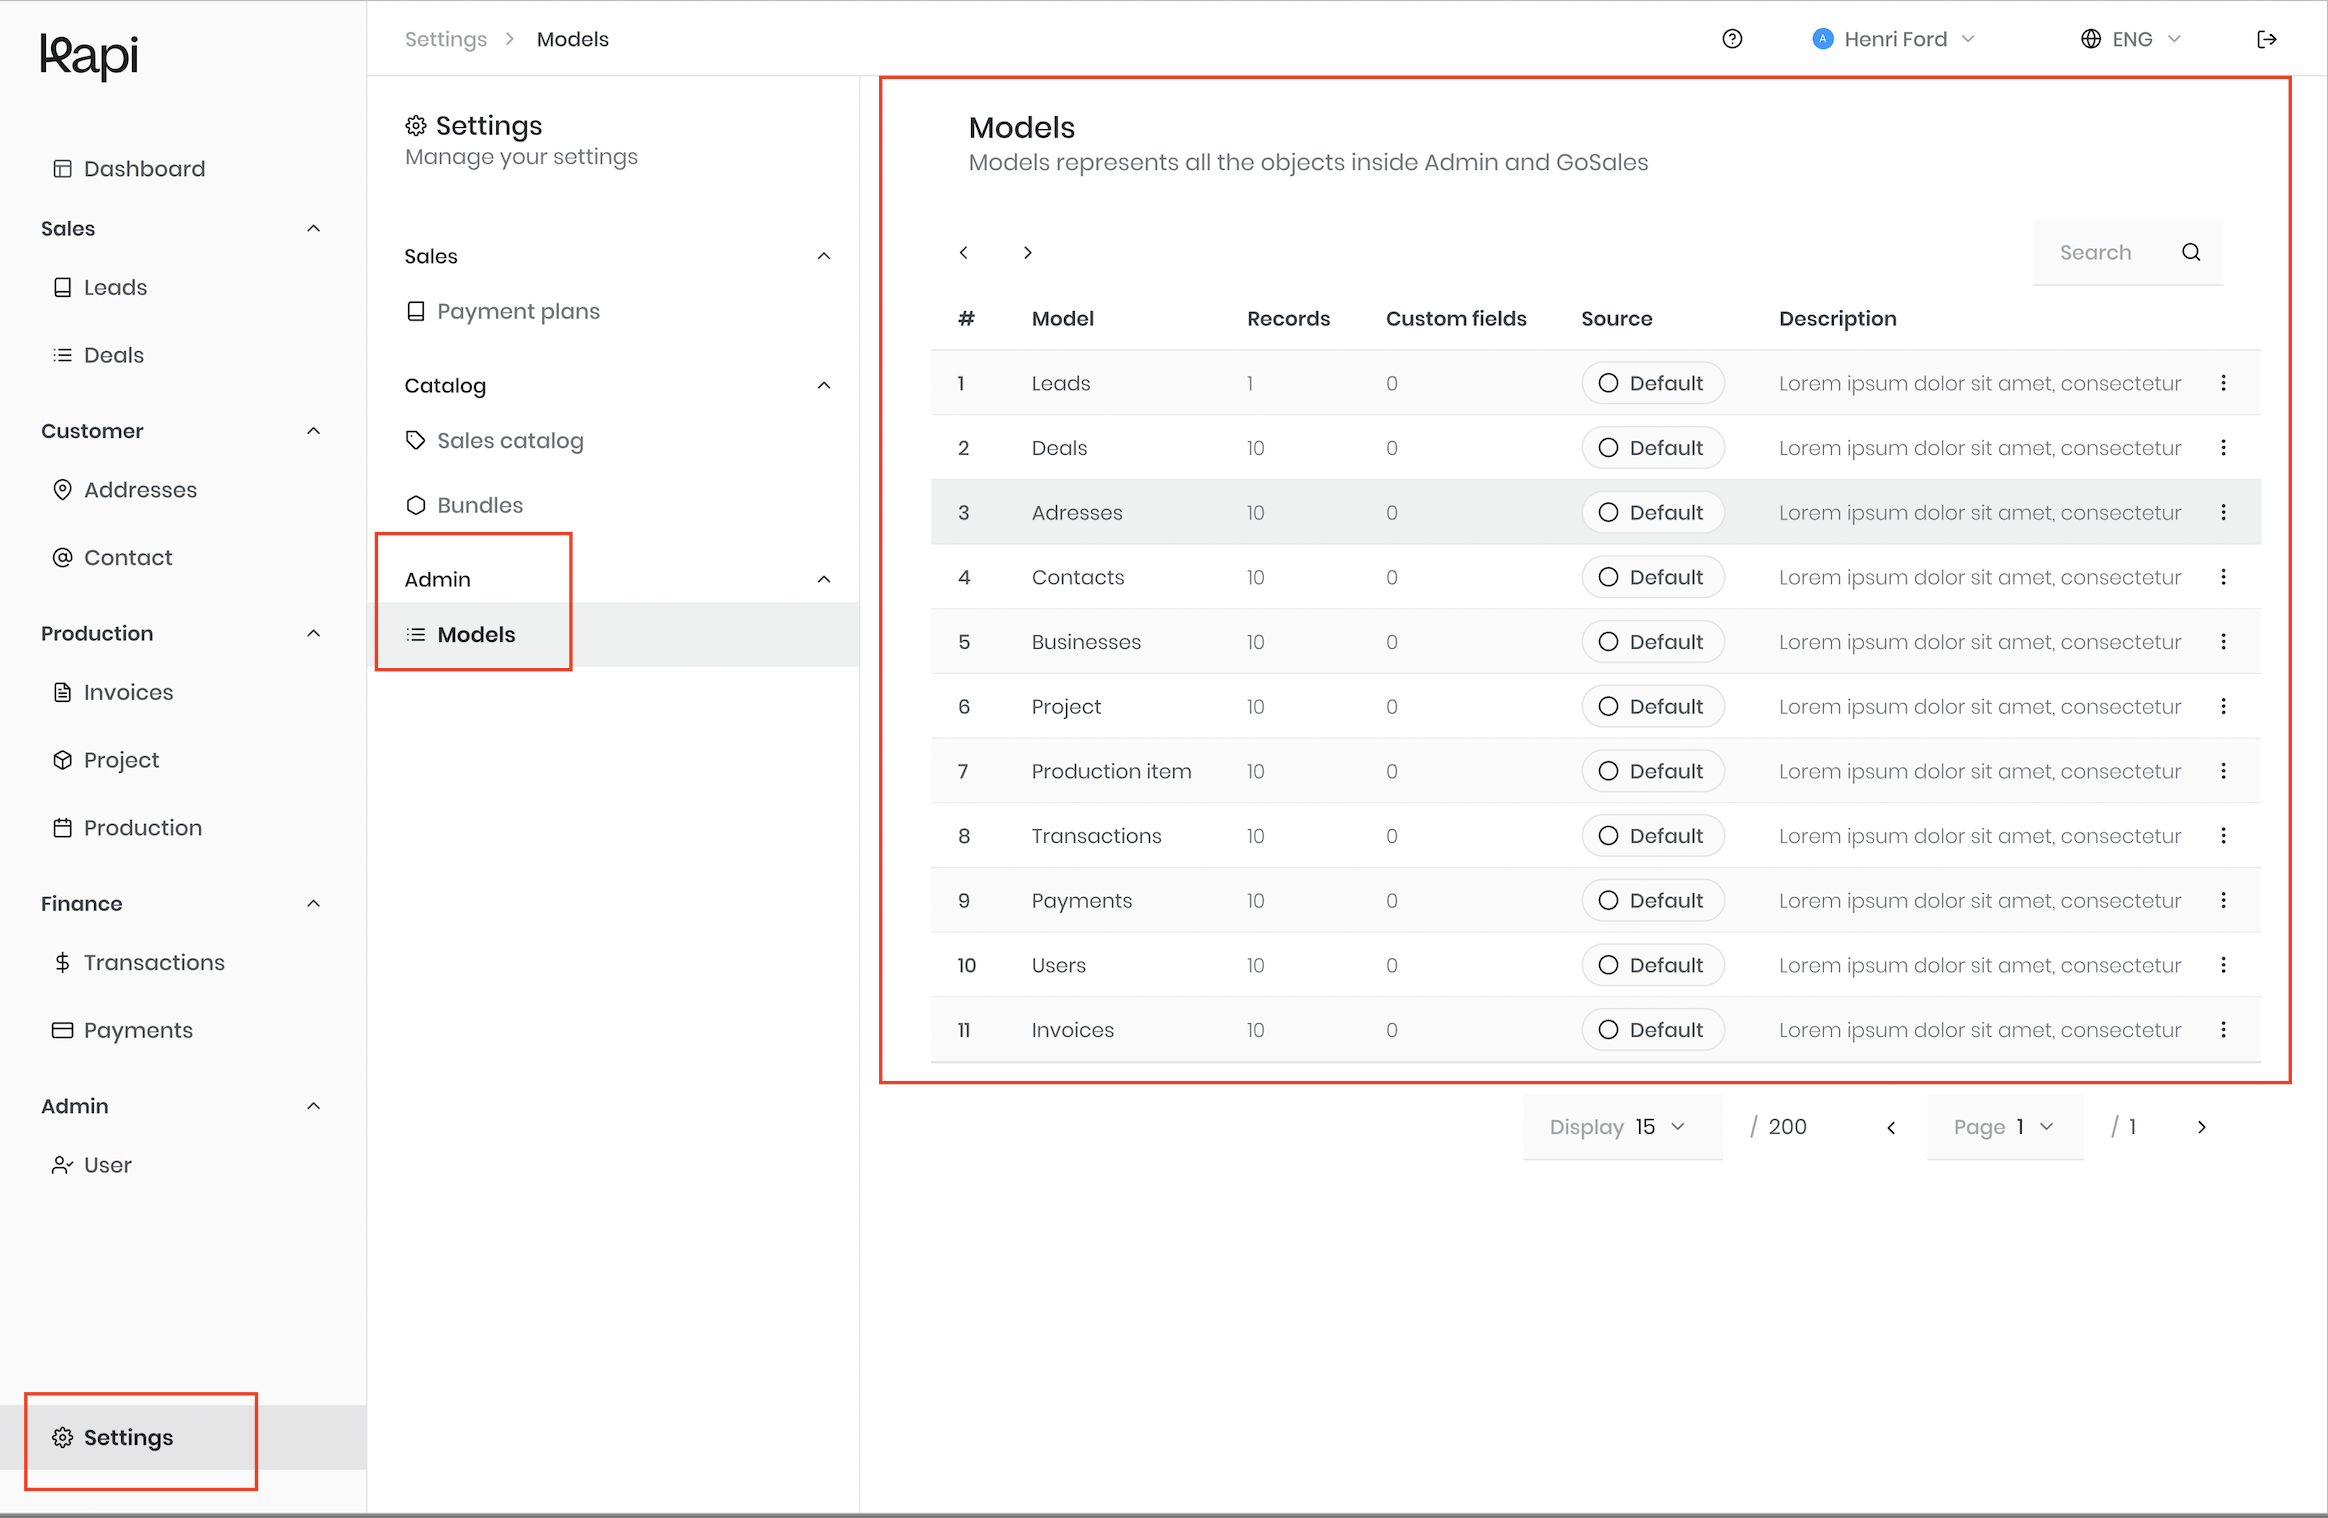Open Payments under Finance in sidebar
The width and height of the screenshot is (2328, 1518).
pos(123,1030)
